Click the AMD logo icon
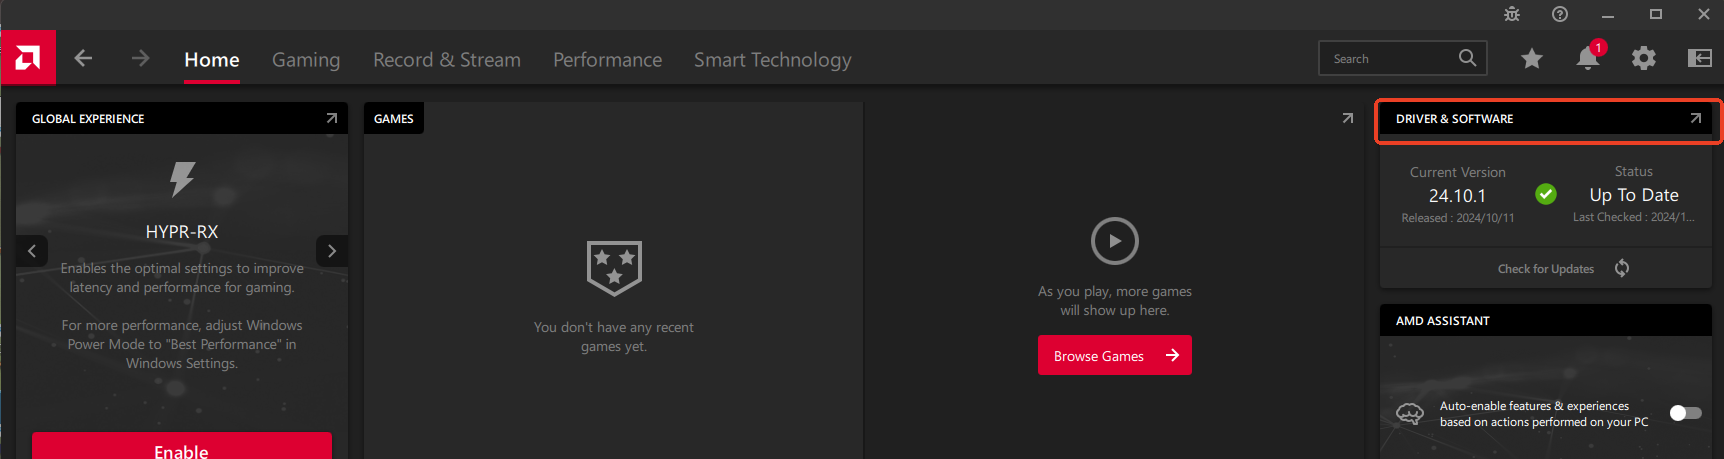 (28, 58)
